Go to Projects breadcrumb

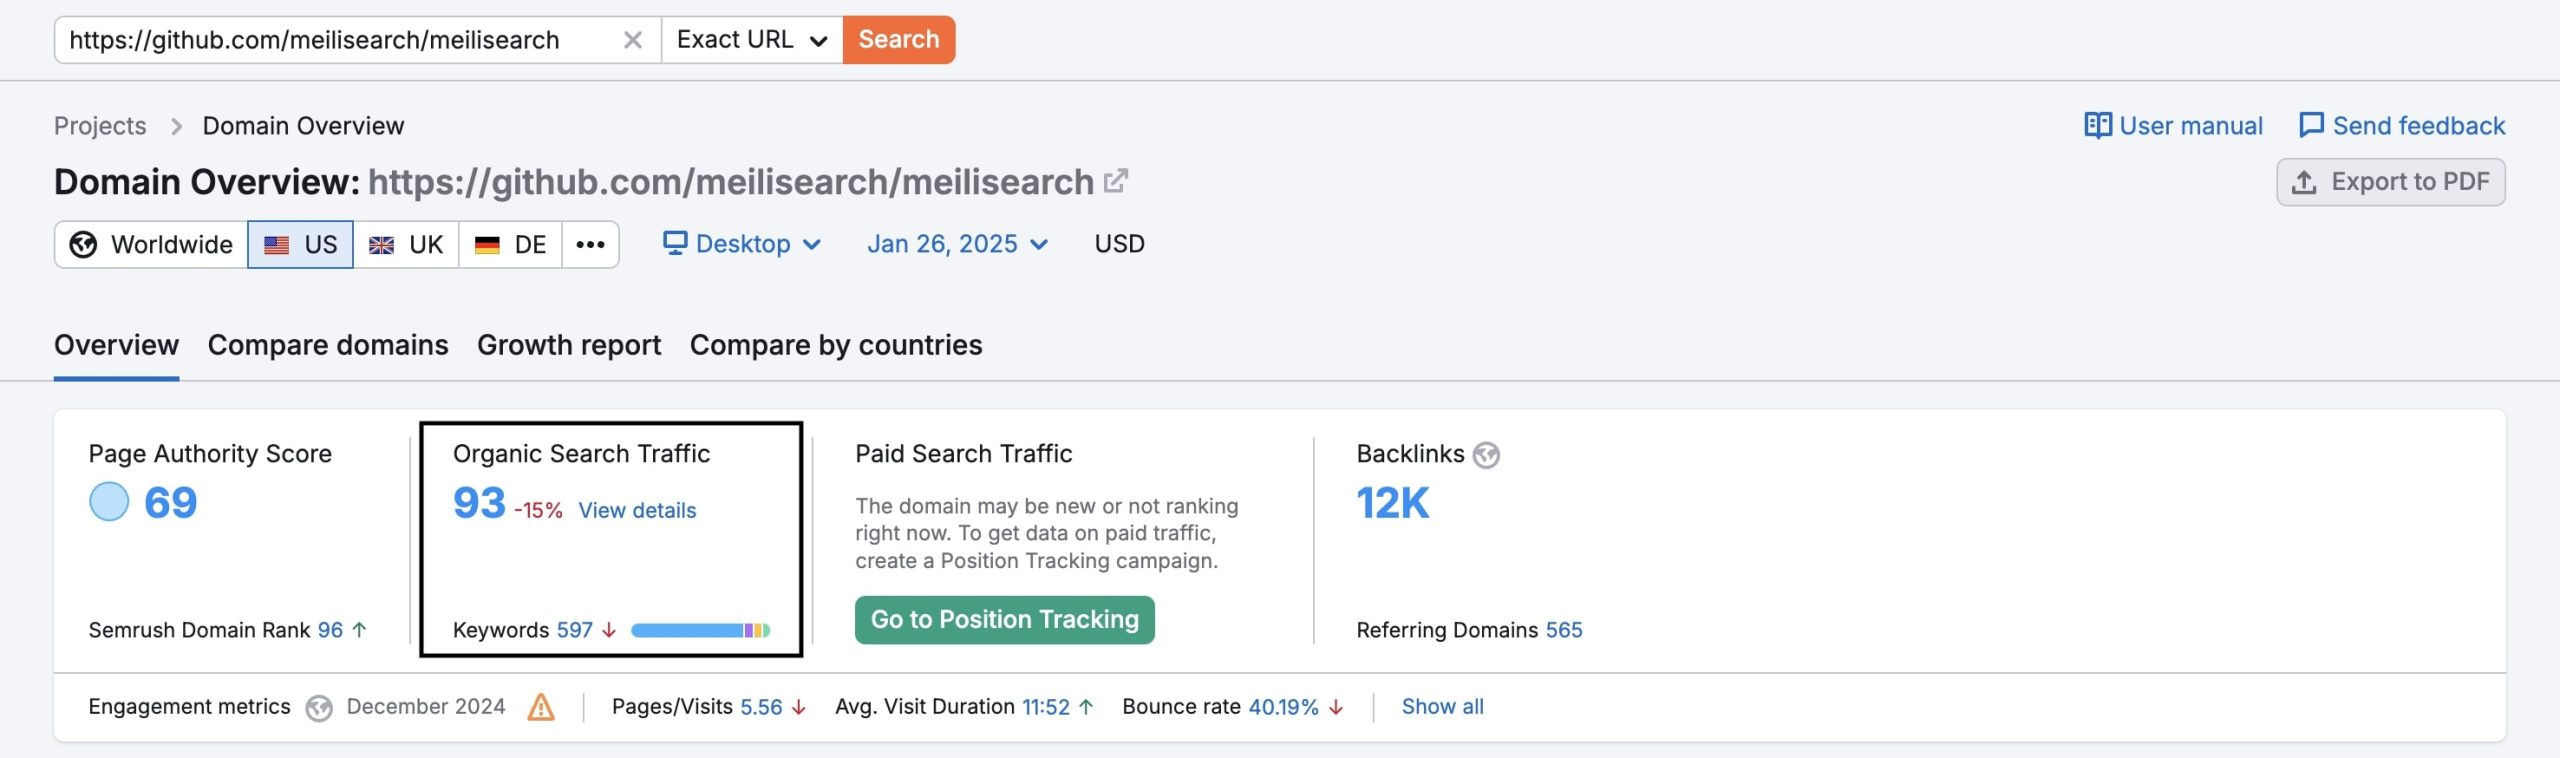click(100, 126)
